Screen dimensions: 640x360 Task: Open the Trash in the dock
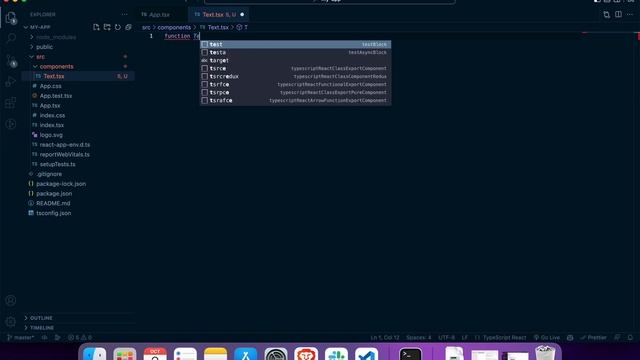[x=545, y=353]
